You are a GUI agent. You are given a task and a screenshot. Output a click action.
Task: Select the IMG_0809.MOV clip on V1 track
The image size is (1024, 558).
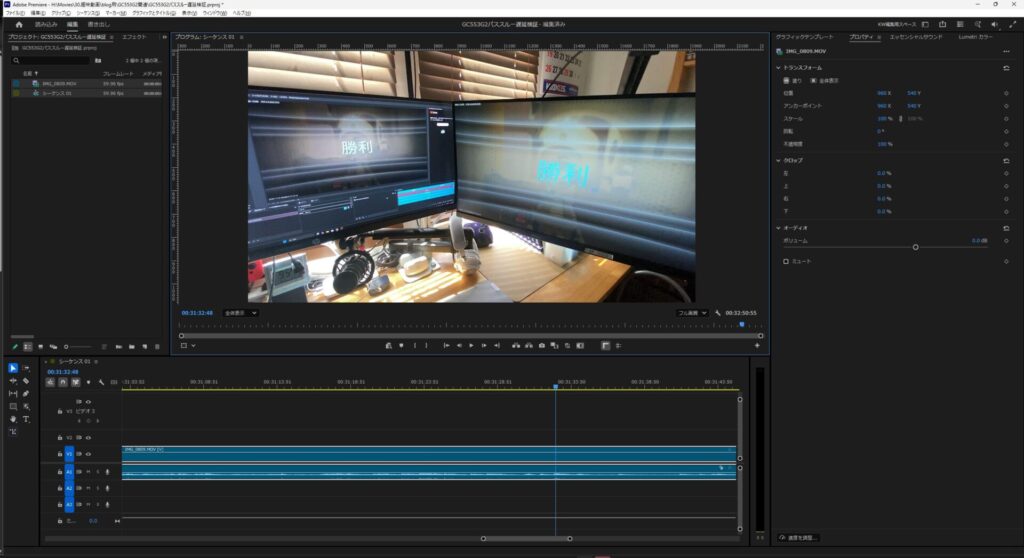click(x=400, y=453)
